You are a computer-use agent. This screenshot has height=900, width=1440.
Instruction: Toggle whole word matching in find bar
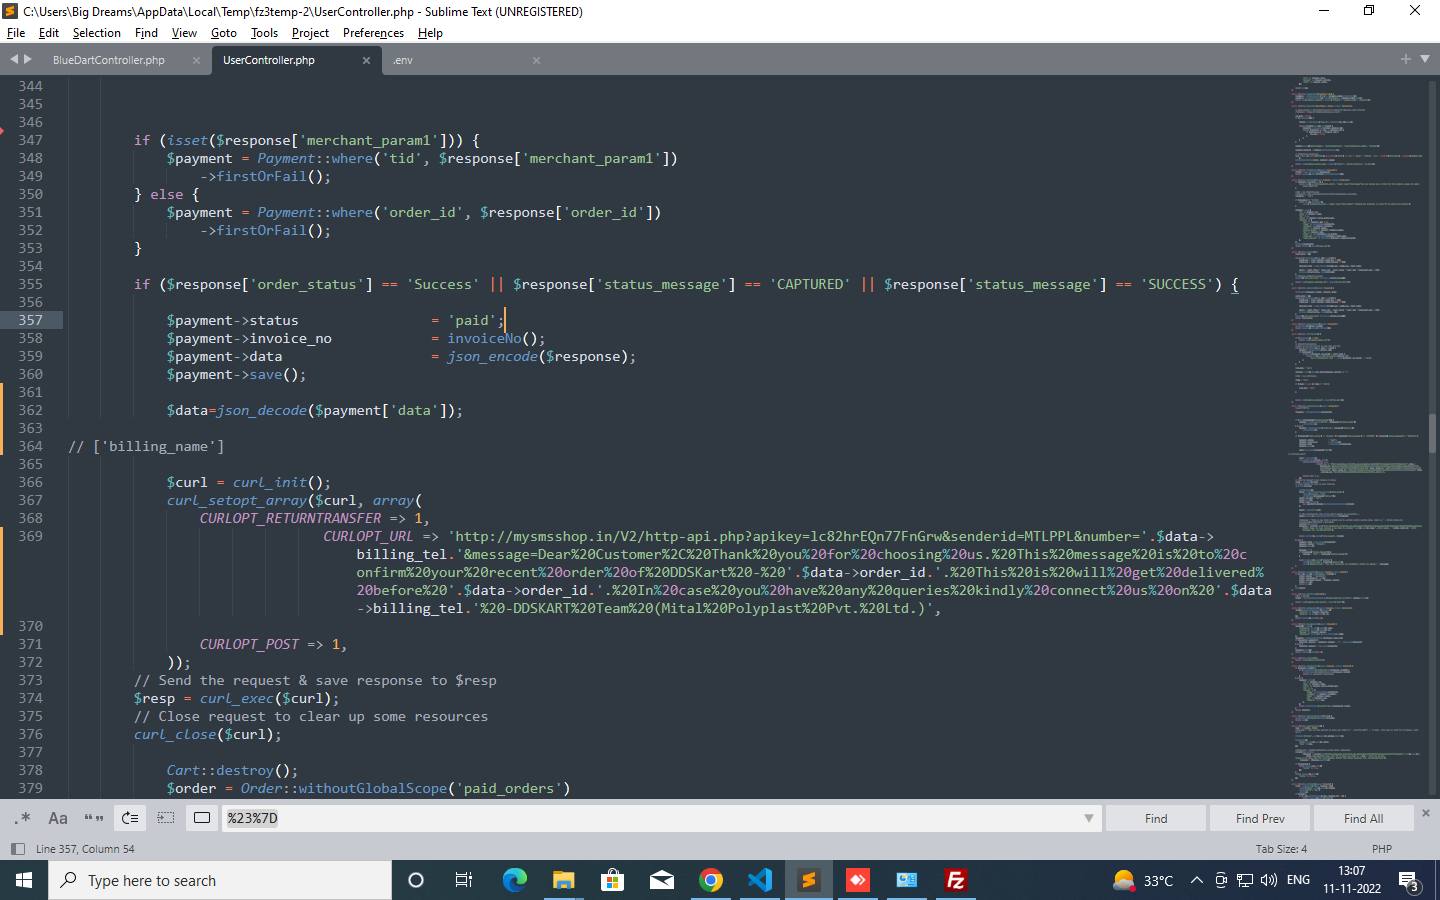94,818
